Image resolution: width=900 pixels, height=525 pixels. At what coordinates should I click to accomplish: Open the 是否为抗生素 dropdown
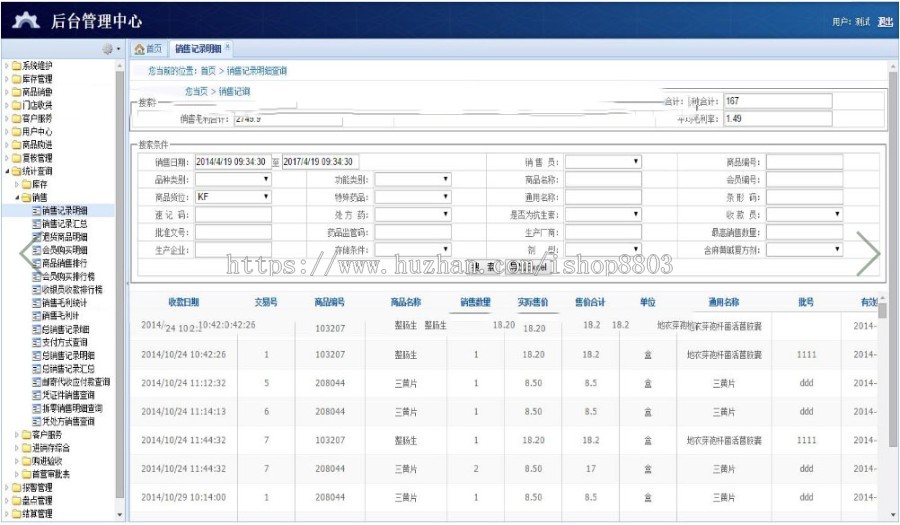(603, 215)
